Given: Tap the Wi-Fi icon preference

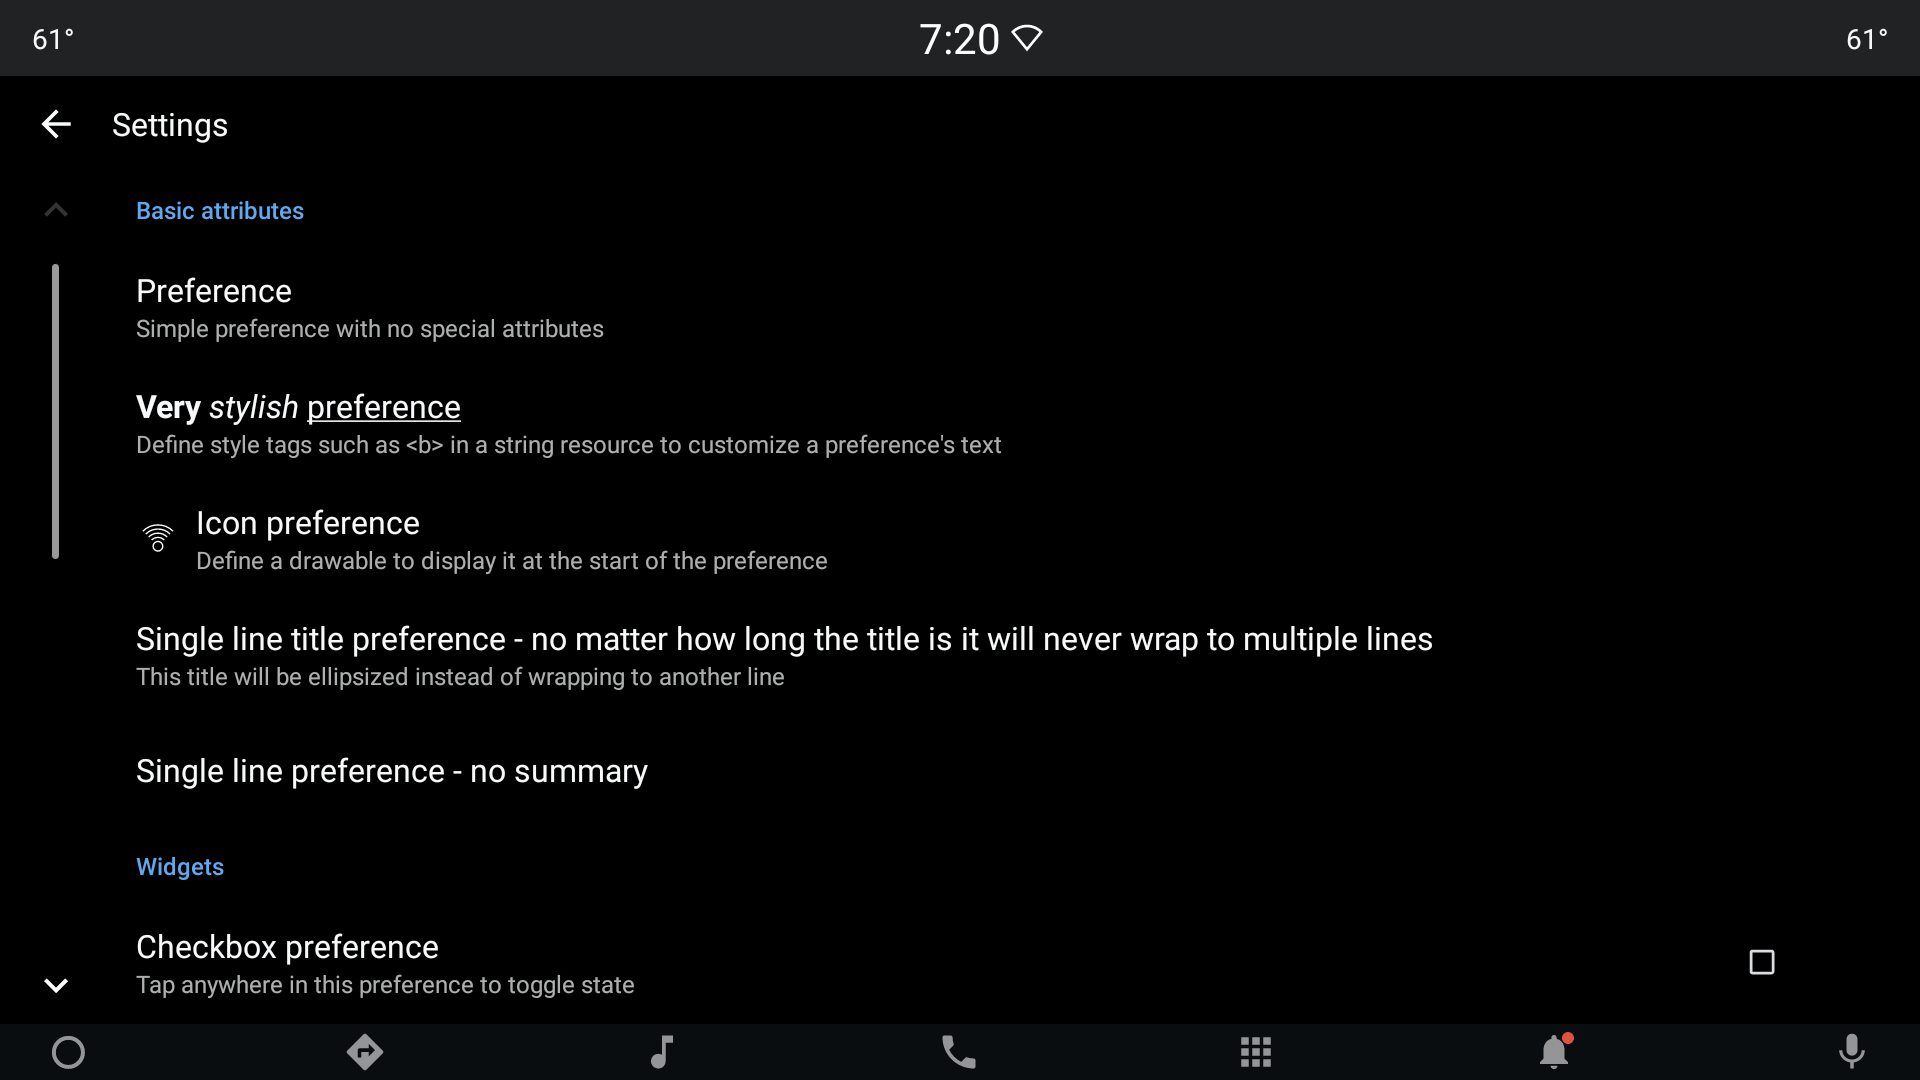Looking at the screenshot, I should pyautogui.click(x=157, y=538).
